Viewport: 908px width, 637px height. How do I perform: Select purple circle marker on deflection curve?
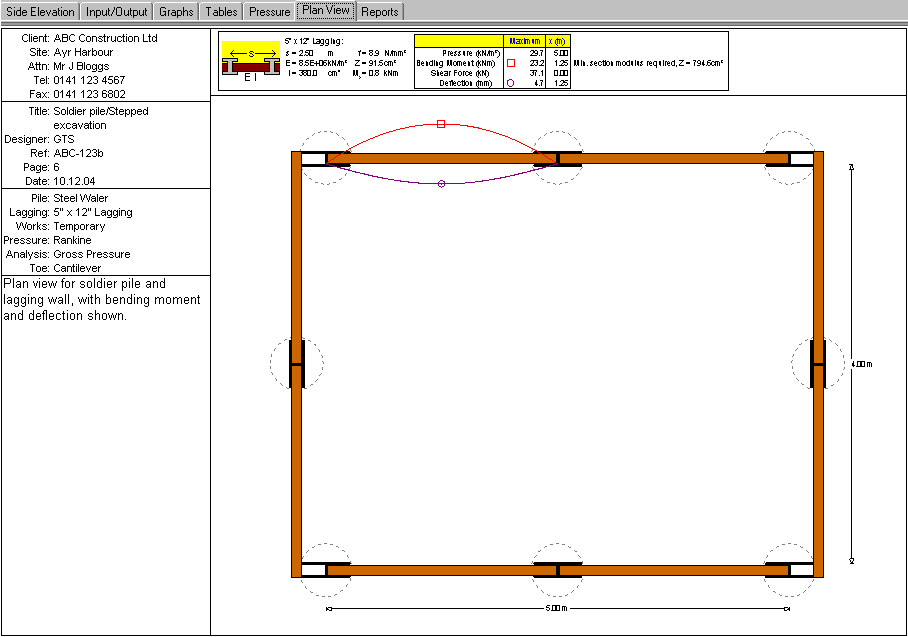point(441,184)
